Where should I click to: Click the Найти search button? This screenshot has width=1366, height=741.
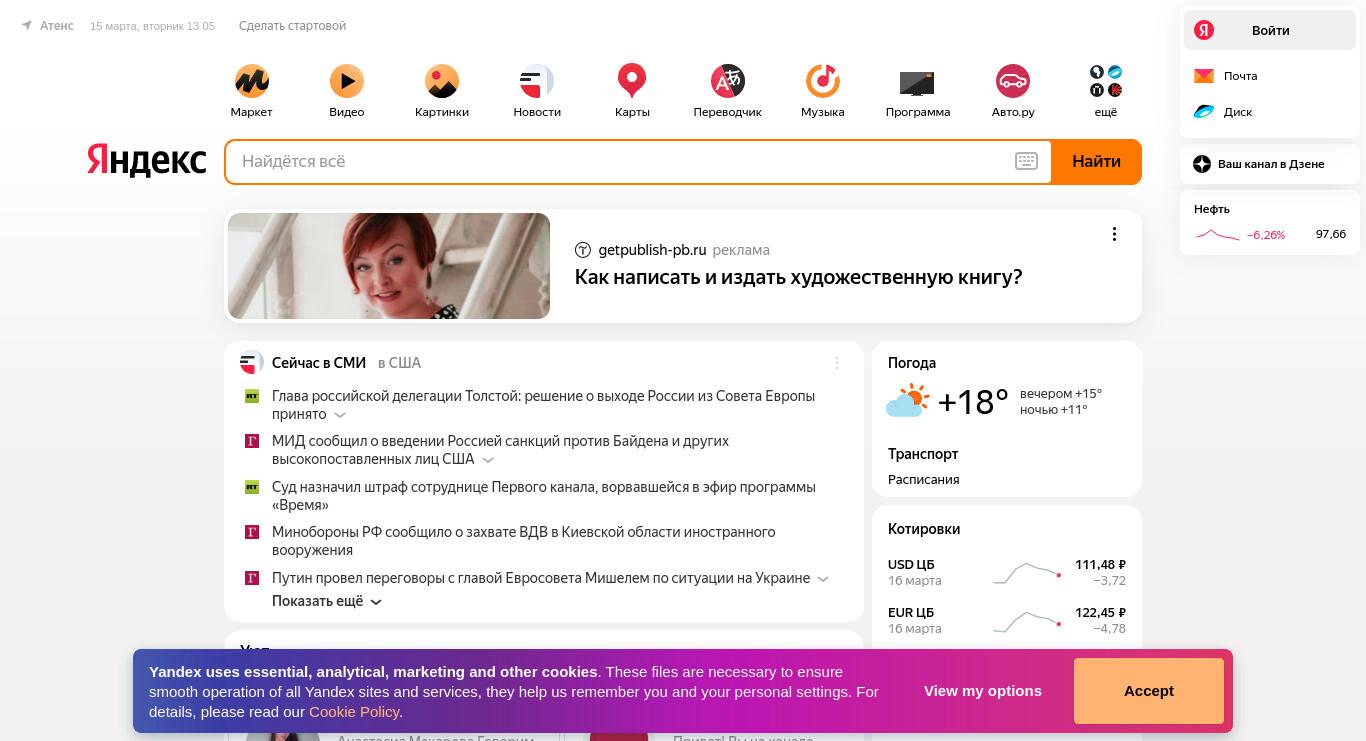(1096, 161)
